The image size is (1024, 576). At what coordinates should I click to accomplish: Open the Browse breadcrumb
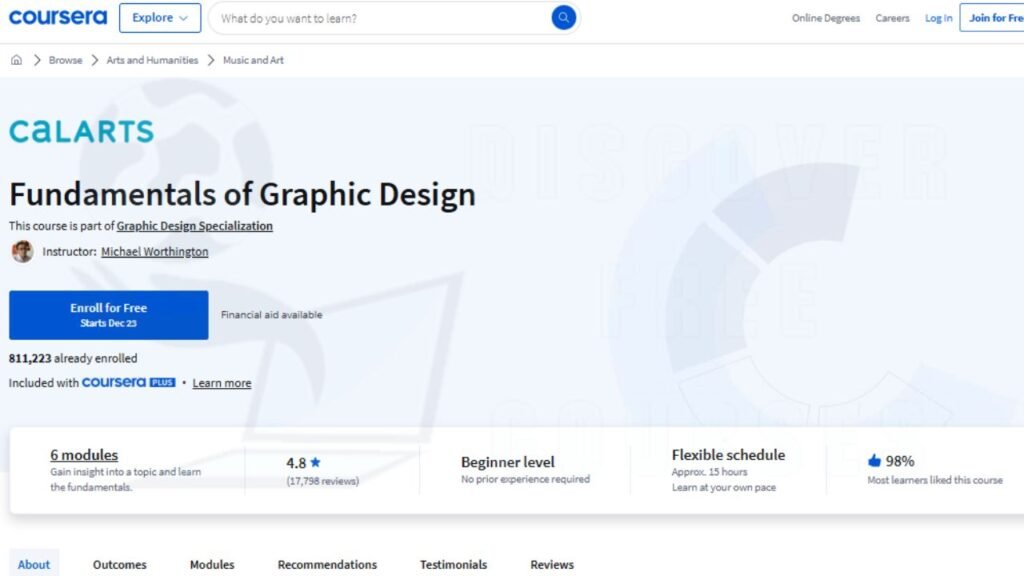pyautogui.click(x=65, y=60)
